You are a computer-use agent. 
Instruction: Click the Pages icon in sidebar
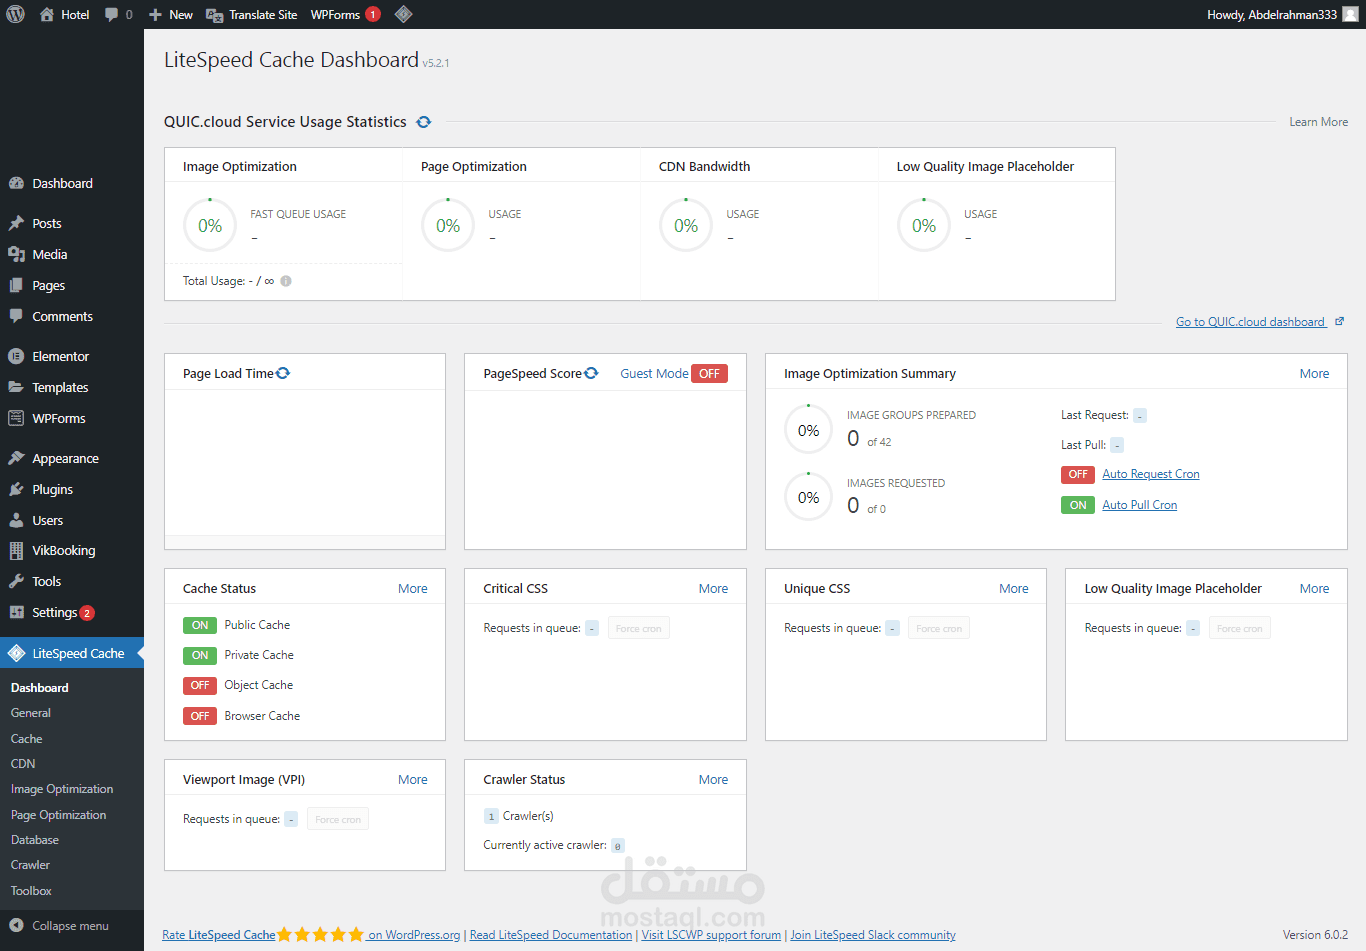pos(16,285)
